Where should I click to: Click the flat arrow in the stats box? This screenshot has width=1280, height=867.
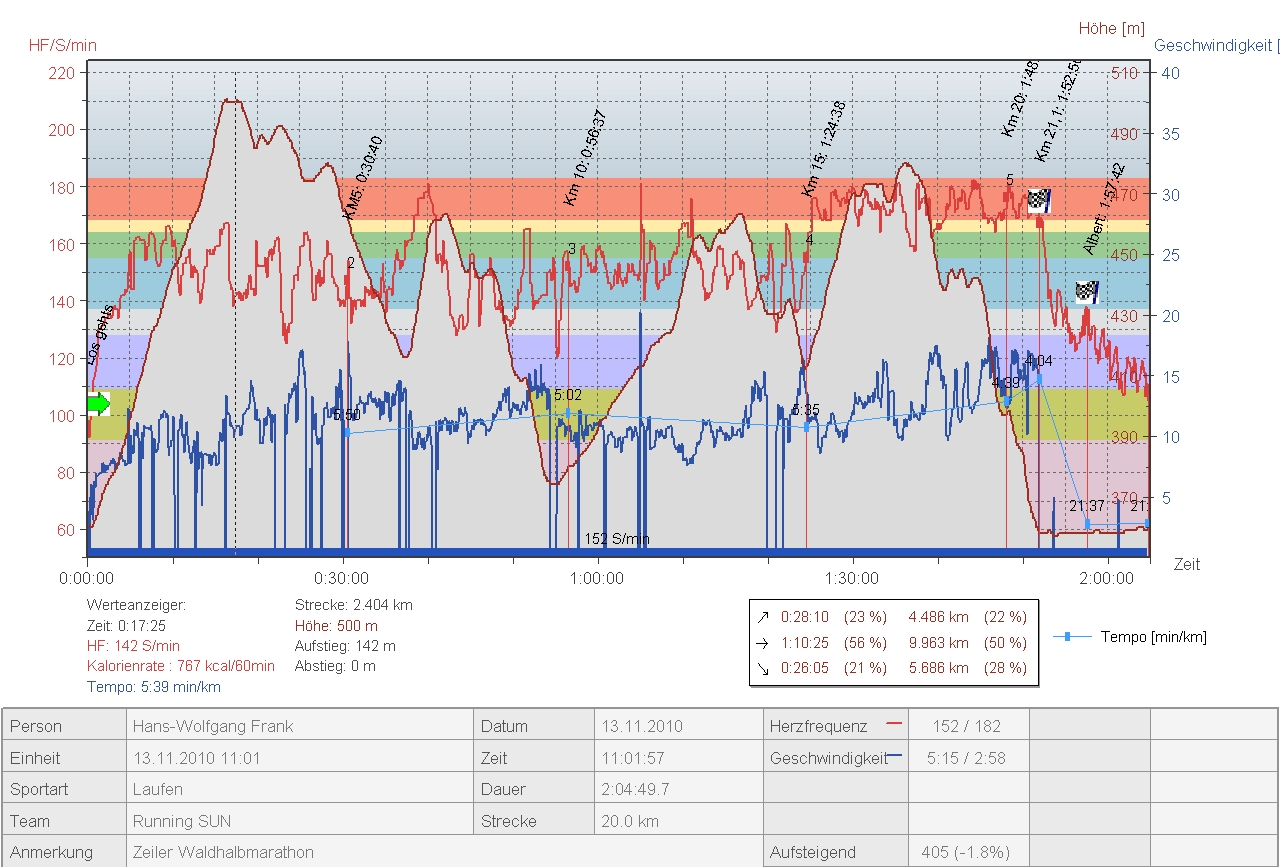tap(765, 643)
